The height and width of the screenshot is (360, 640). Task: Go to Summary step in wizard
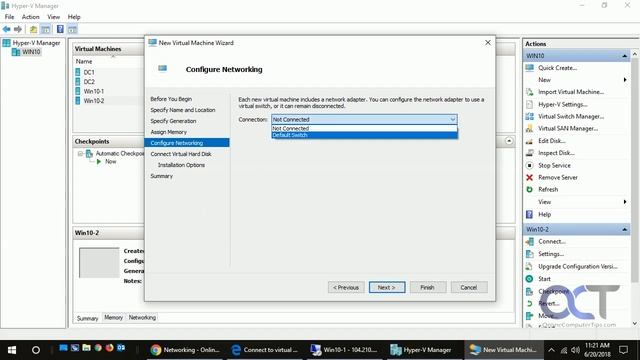point(161,176)
